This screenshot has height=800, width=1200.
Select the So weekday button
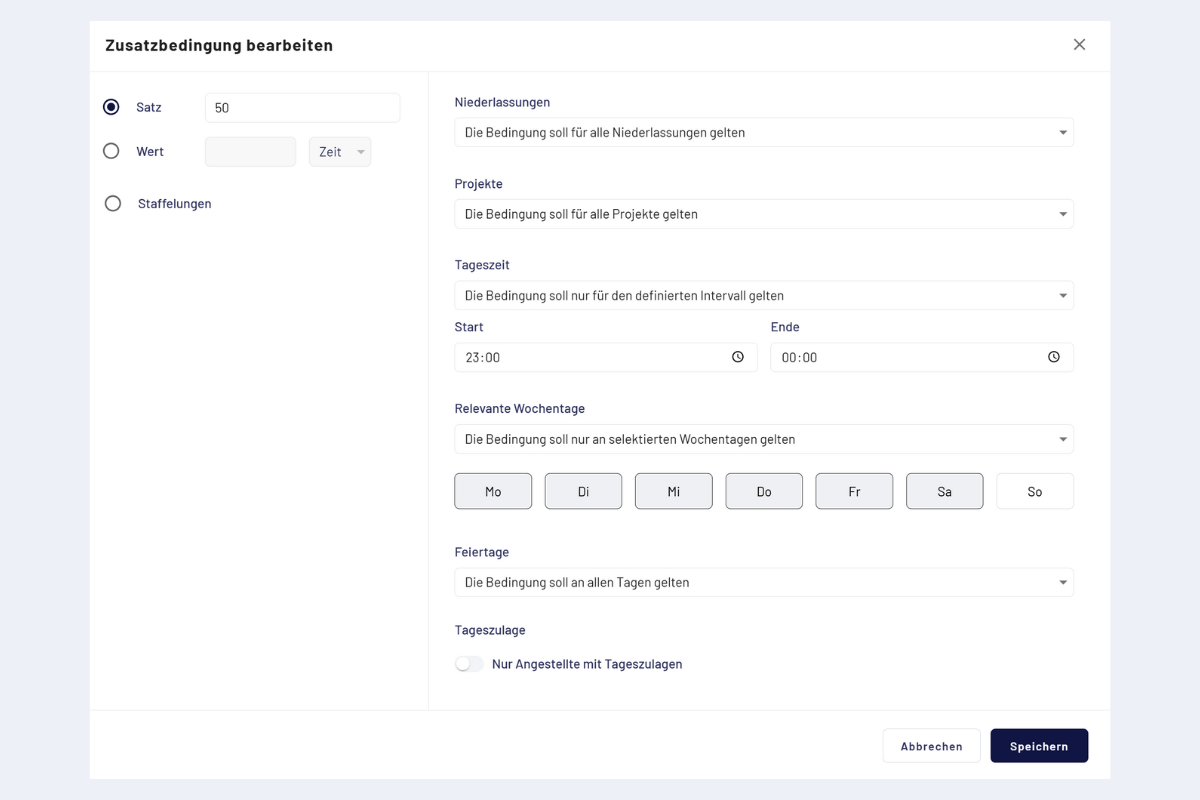(1035, 491)
